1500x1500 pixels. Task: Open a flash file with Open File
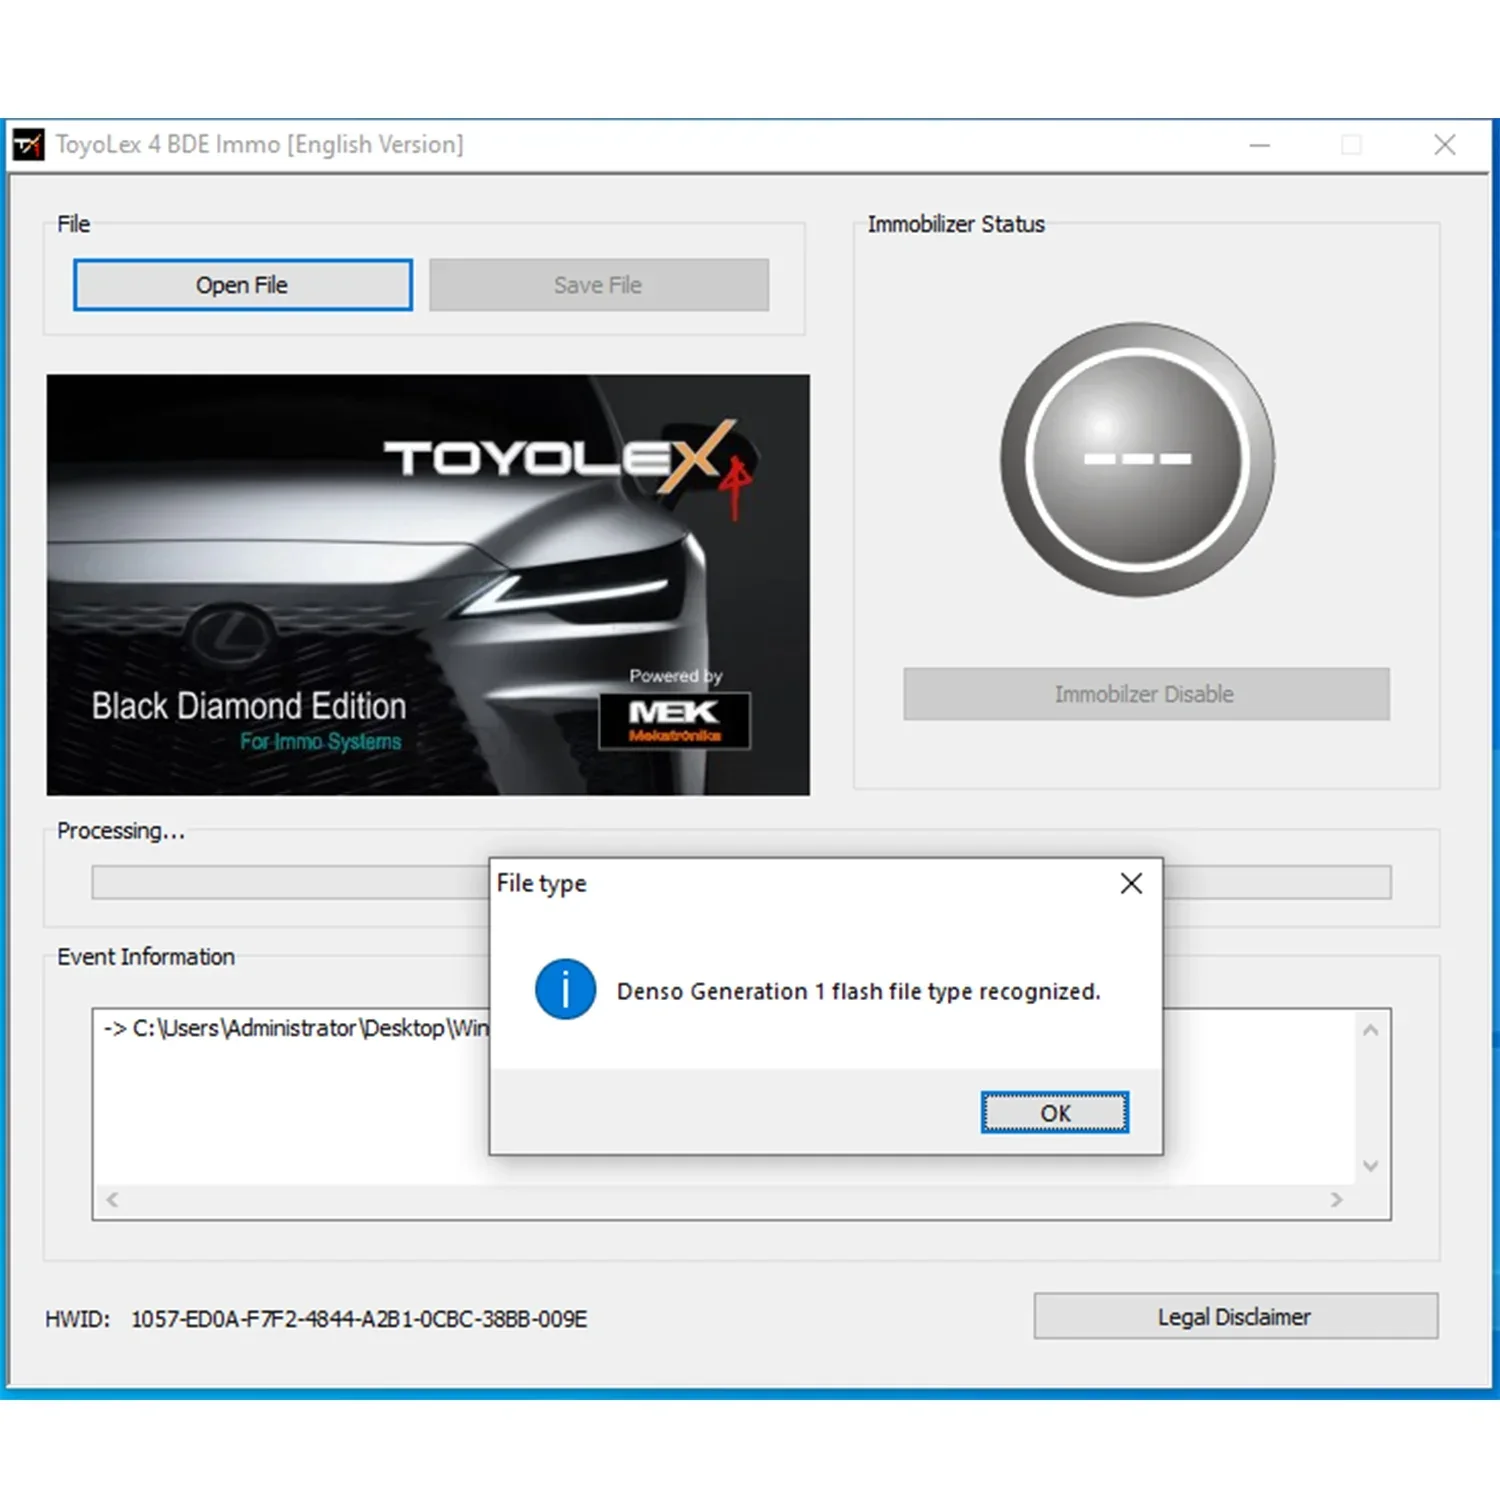pos(241,285)
